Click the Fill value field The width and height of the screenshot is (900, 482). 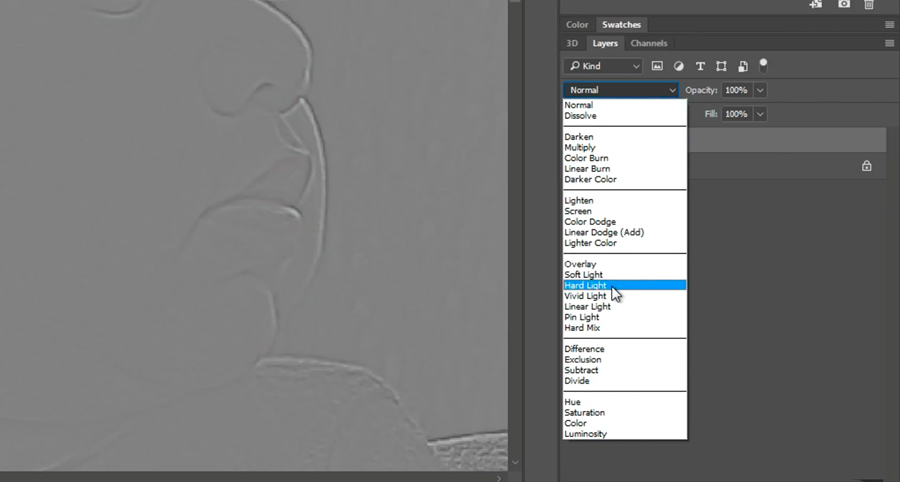pyautogui.click(x=736, y=114)
